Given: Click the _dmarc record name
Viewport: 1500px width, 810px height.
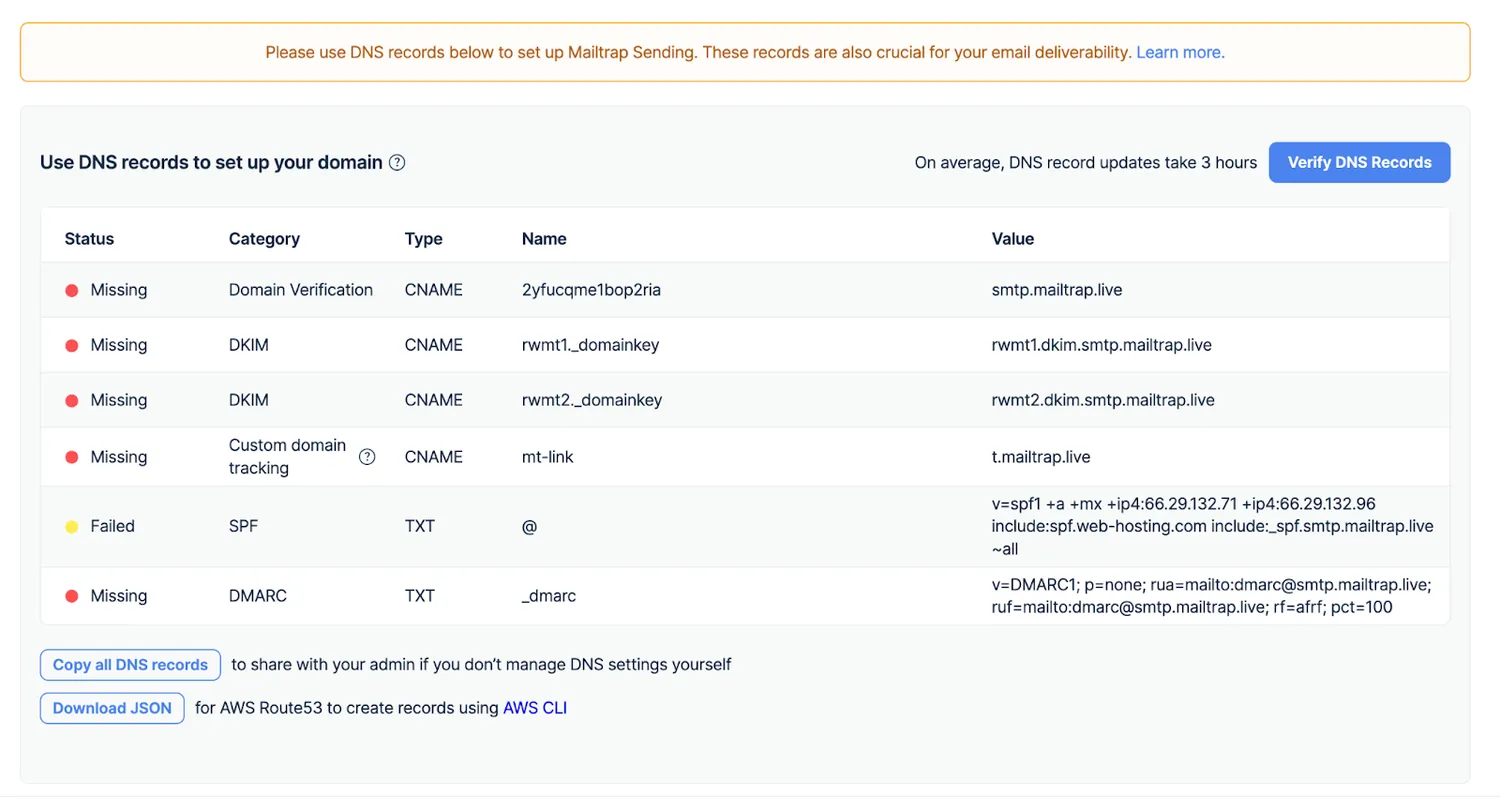Looking at the screenshot, I should (x=549, y=596).
